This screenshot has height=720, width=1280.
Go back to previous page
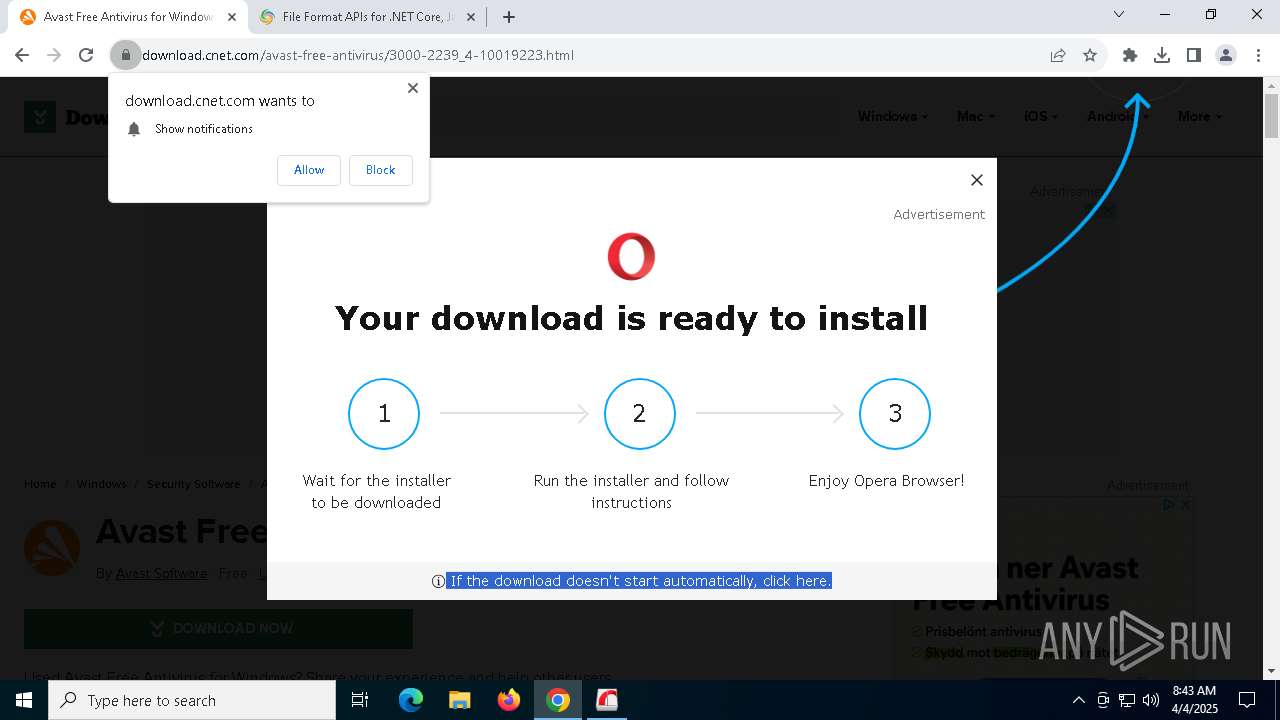(x=22, y=55)
